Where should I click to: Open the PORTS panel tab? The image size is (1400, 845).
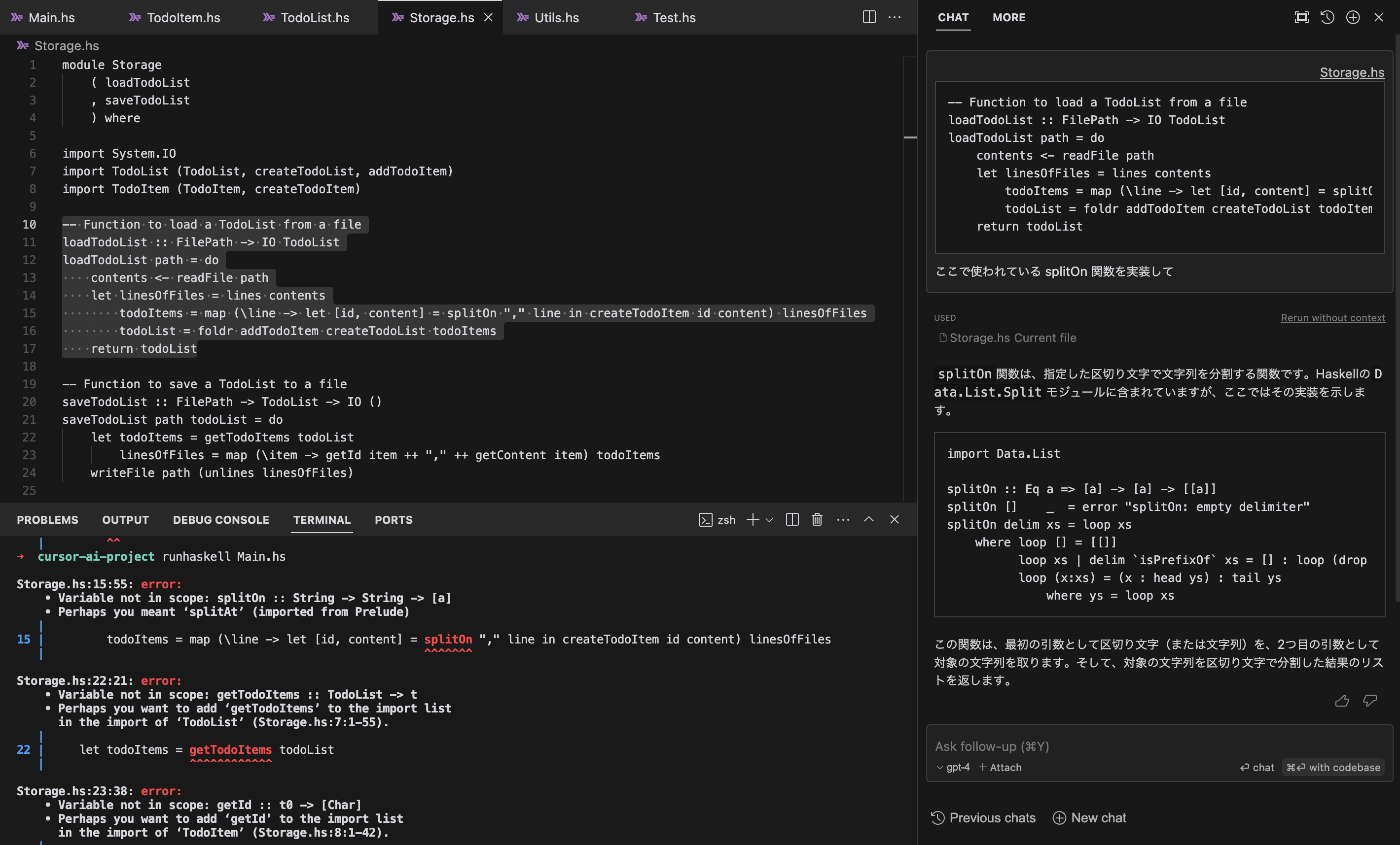click(393, 520)
